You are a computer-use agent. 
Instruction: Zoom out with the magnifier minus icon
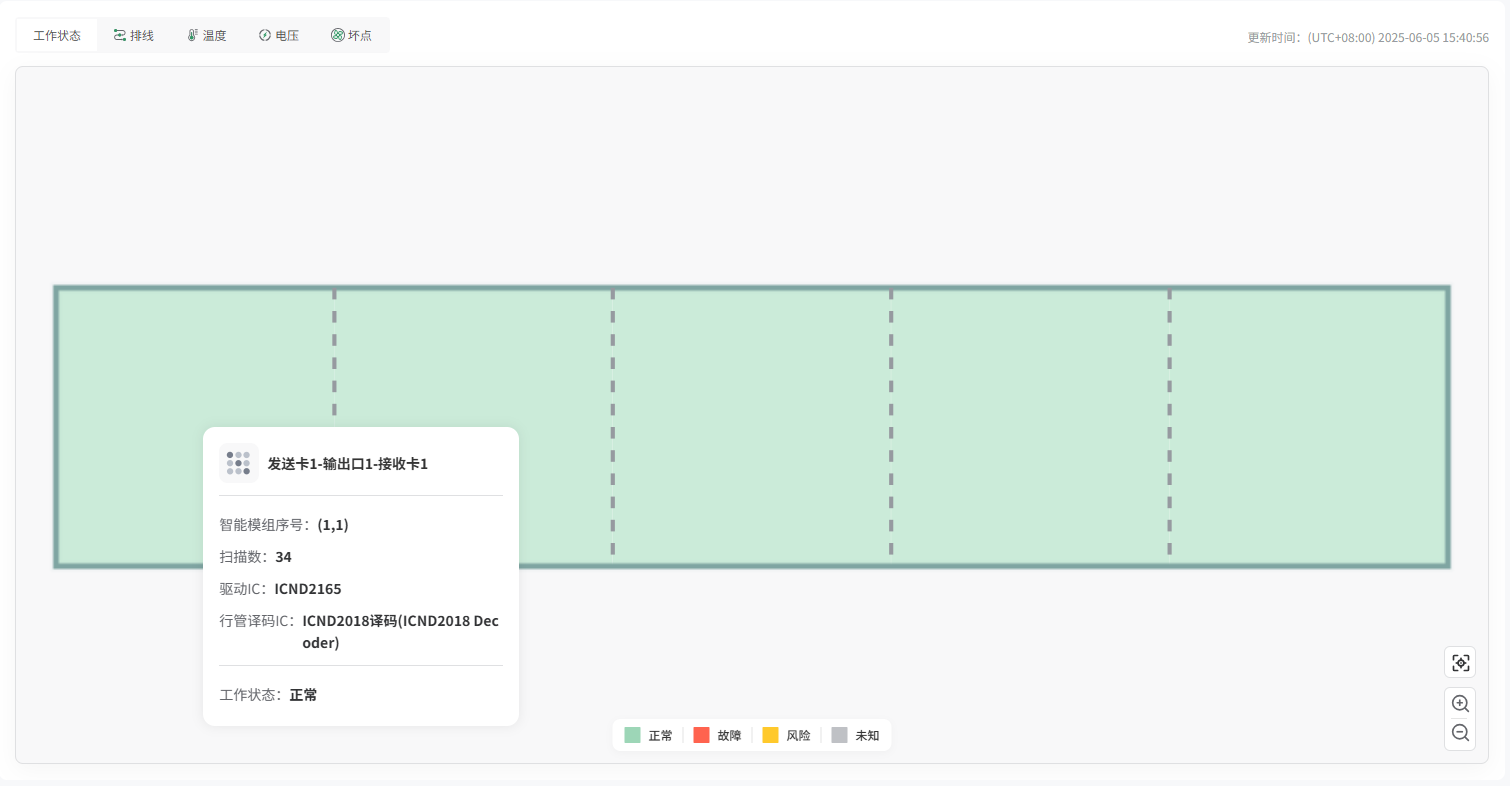[1460, 733]
